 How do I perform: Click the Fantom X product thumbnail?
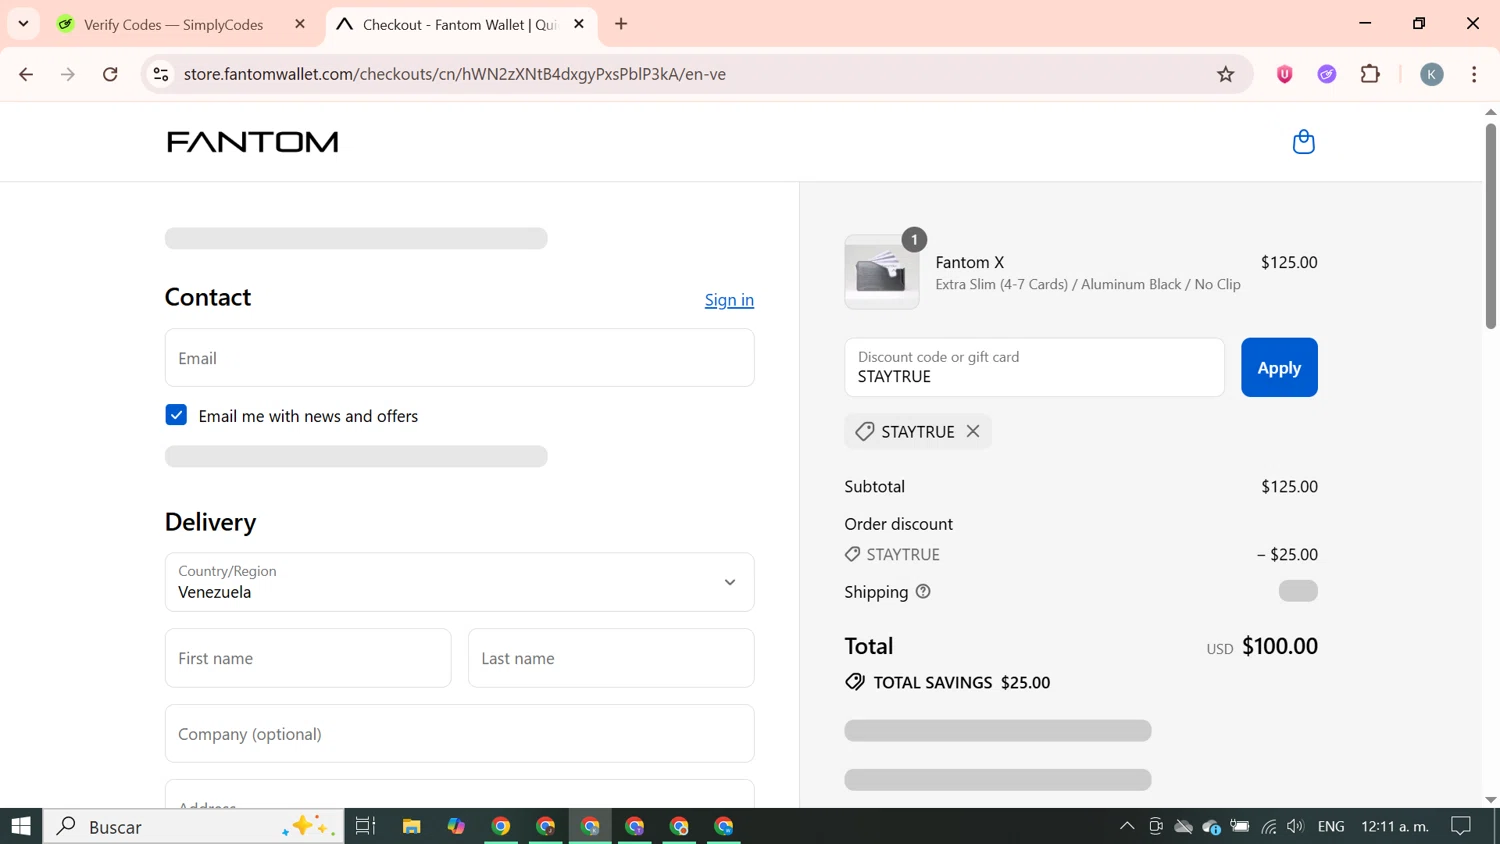(881, 272)
